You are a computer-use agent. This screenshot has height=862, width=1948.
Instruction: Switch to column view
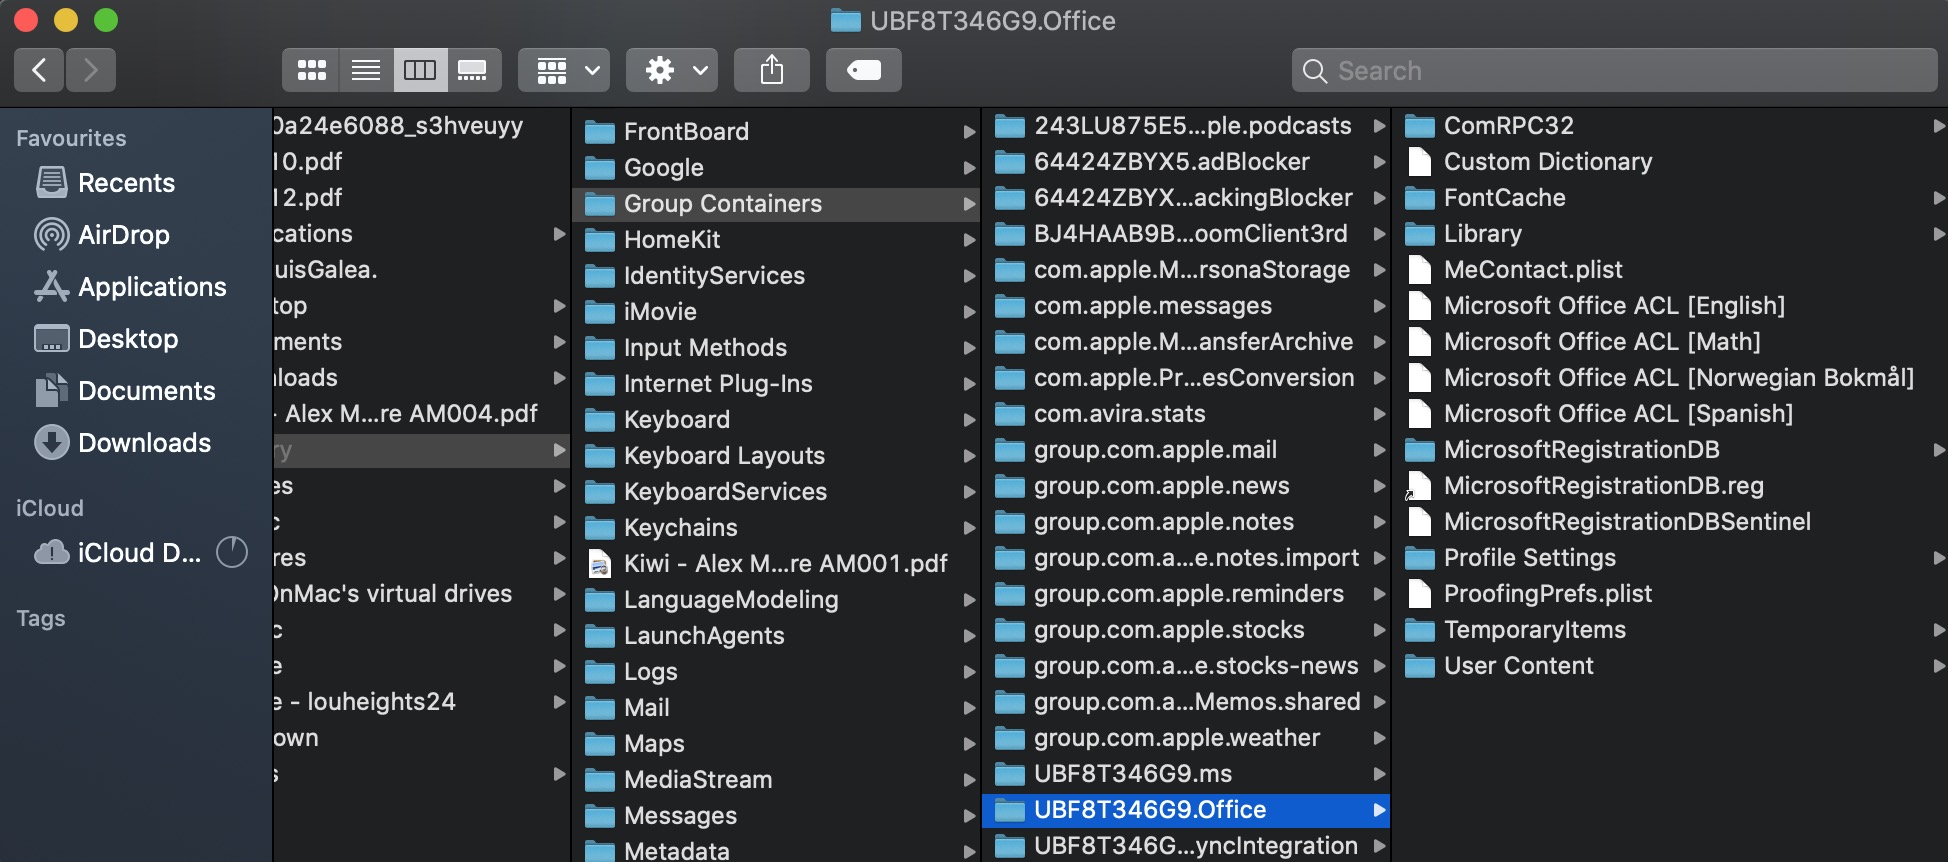click(420, 70)
